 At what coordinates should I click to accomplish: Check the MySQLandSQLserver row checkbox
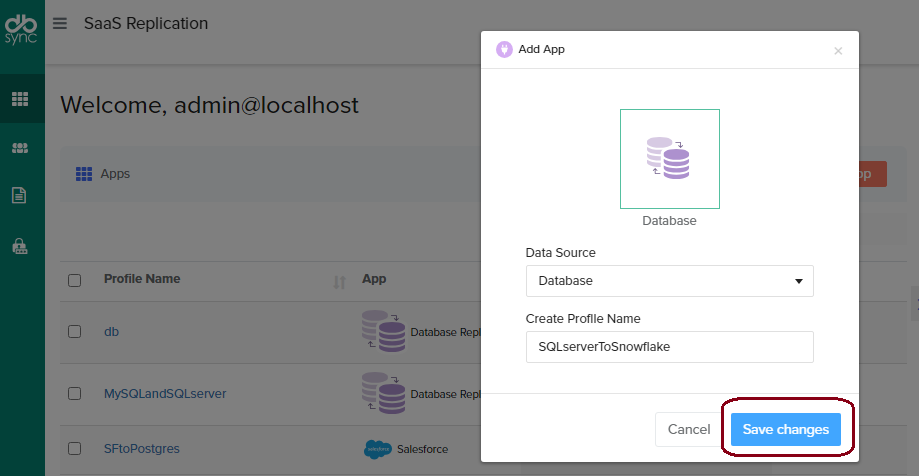[74, 393]
